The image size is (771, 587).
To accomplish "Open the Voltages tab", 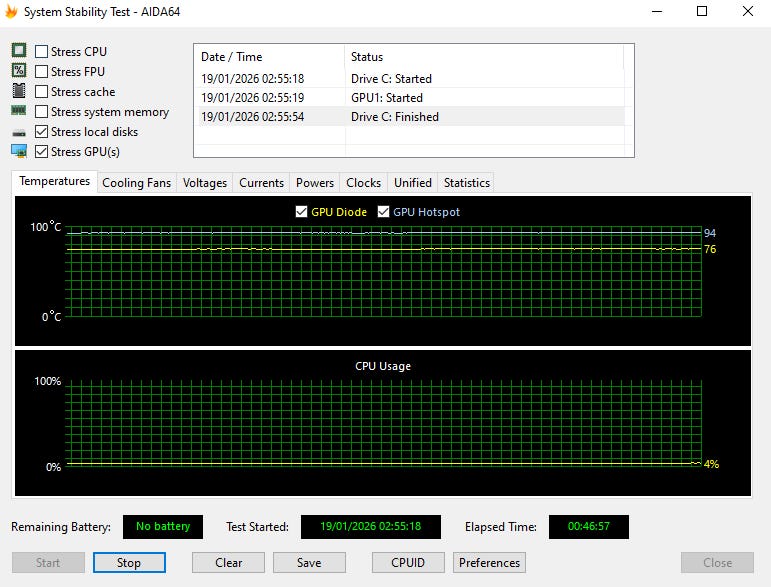I will tap(205, 183).
